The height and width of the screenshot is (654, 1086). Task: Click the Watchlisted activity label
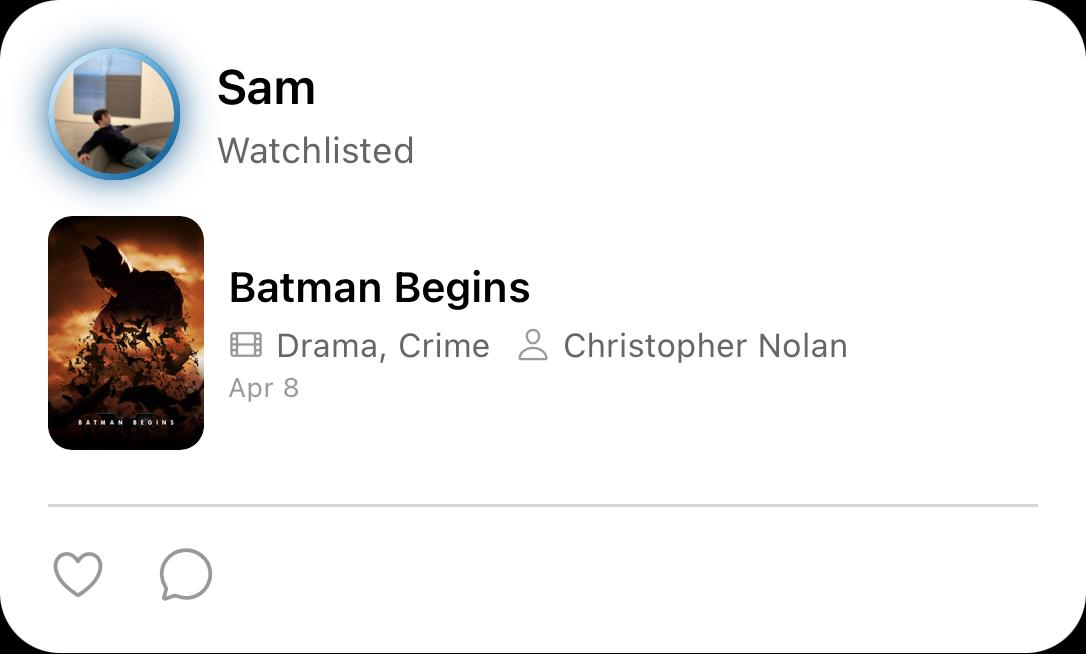pyautogui.click(x=315, y=151)
